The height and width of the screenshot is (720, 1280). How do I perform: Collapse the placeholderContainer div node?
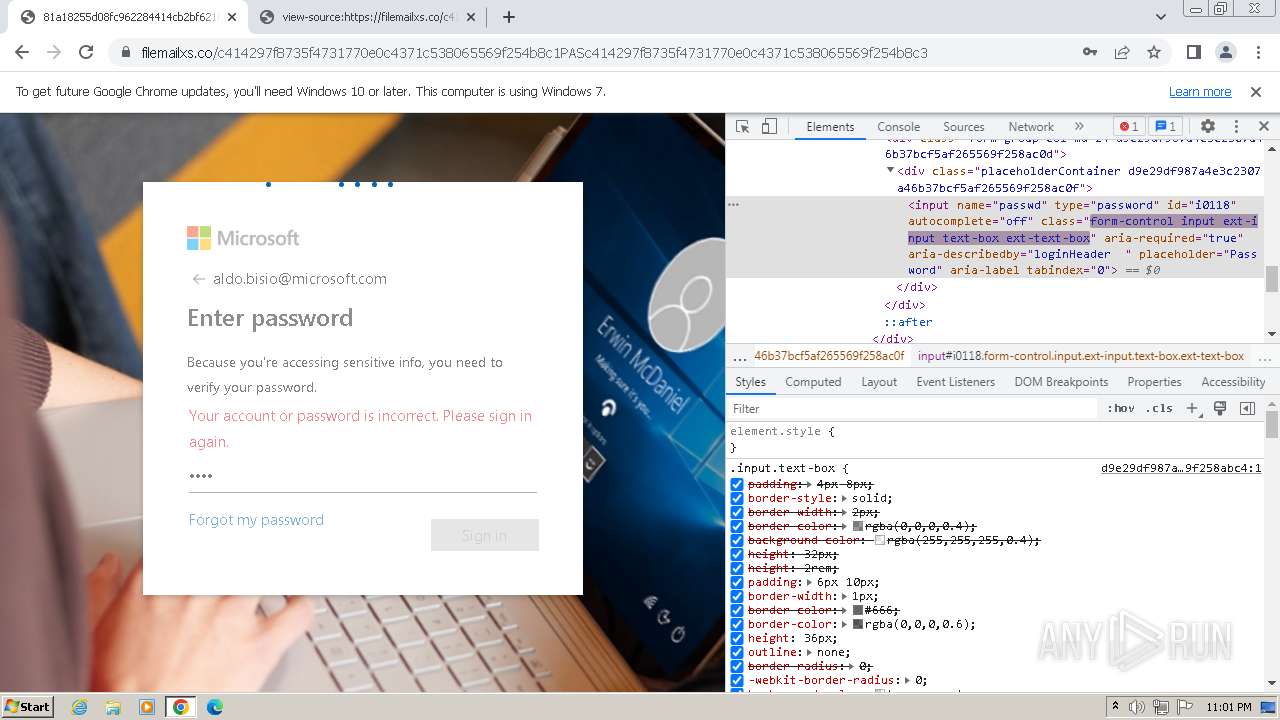890,171
